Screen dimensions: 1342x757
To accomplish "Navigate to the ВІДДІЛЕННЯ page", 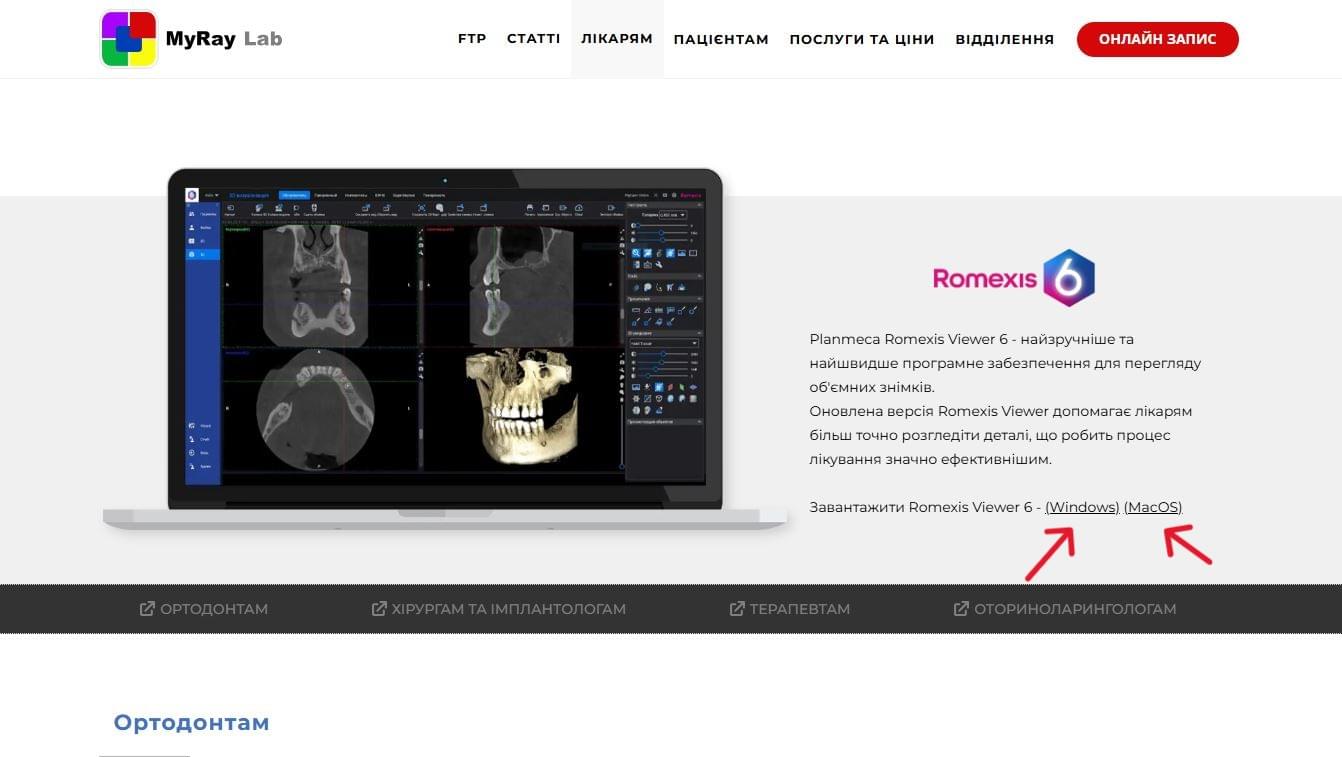I will pos(1004,40).
